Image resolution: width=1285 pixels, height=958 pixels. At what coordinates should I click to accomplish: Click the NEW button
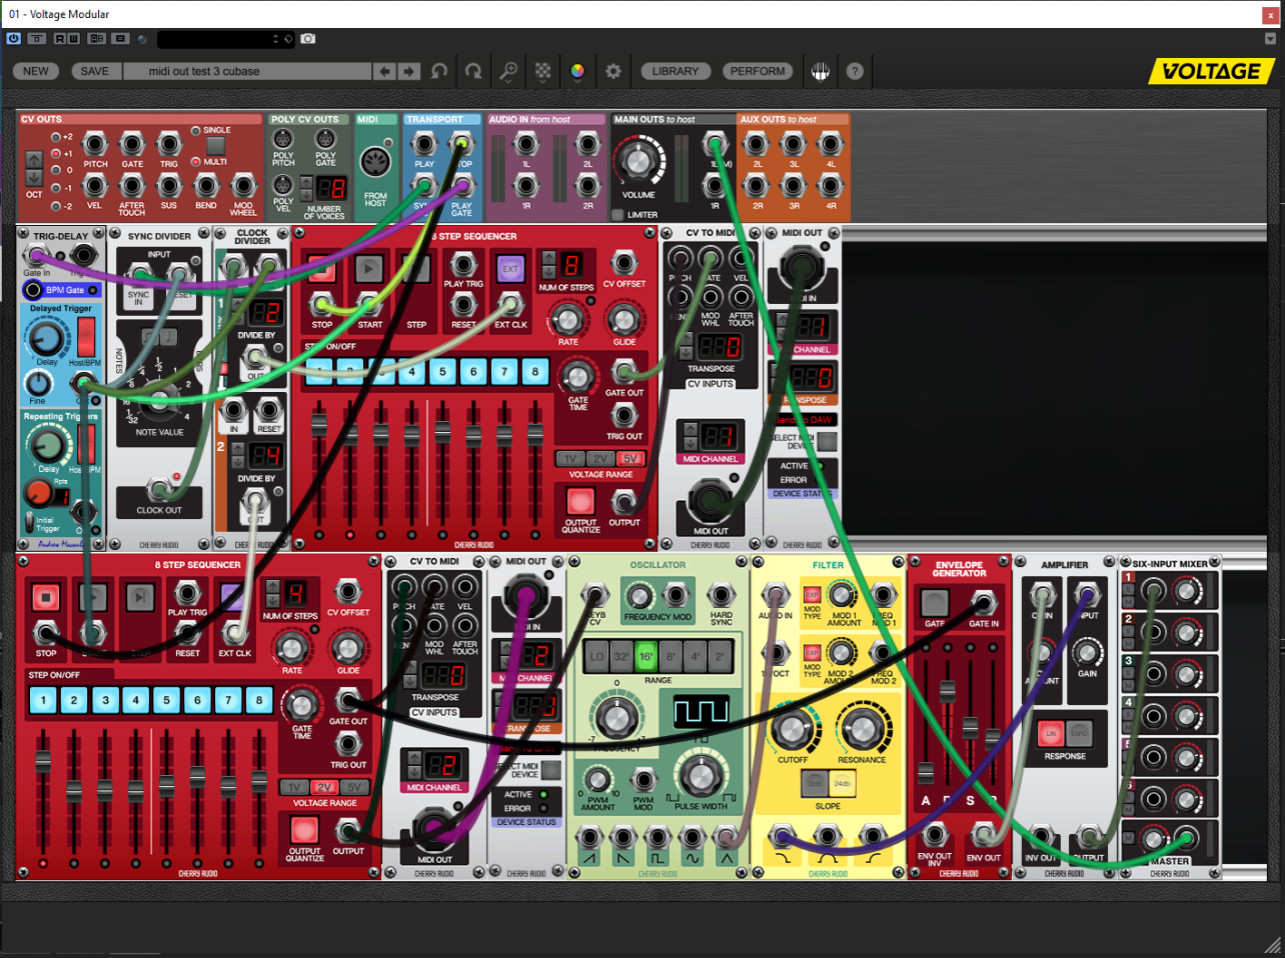[x=36, y=71]
